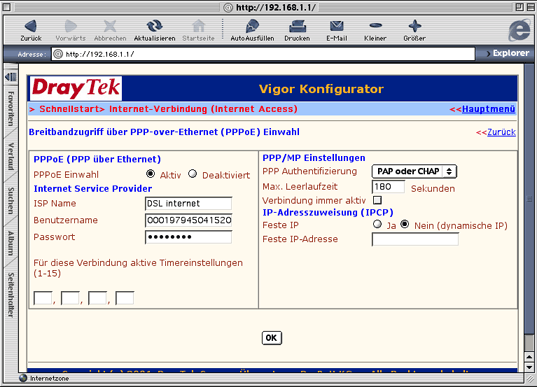Select Deaktiviert for PPPoE Einwahl
The image size is (537, 387).
coord(192,174)
